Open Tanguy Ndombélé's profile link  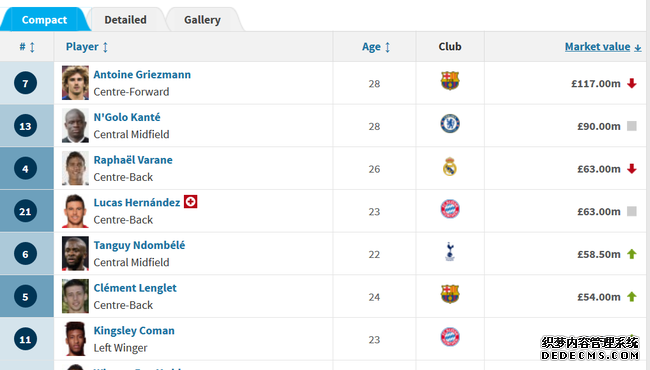pos(139,245)
